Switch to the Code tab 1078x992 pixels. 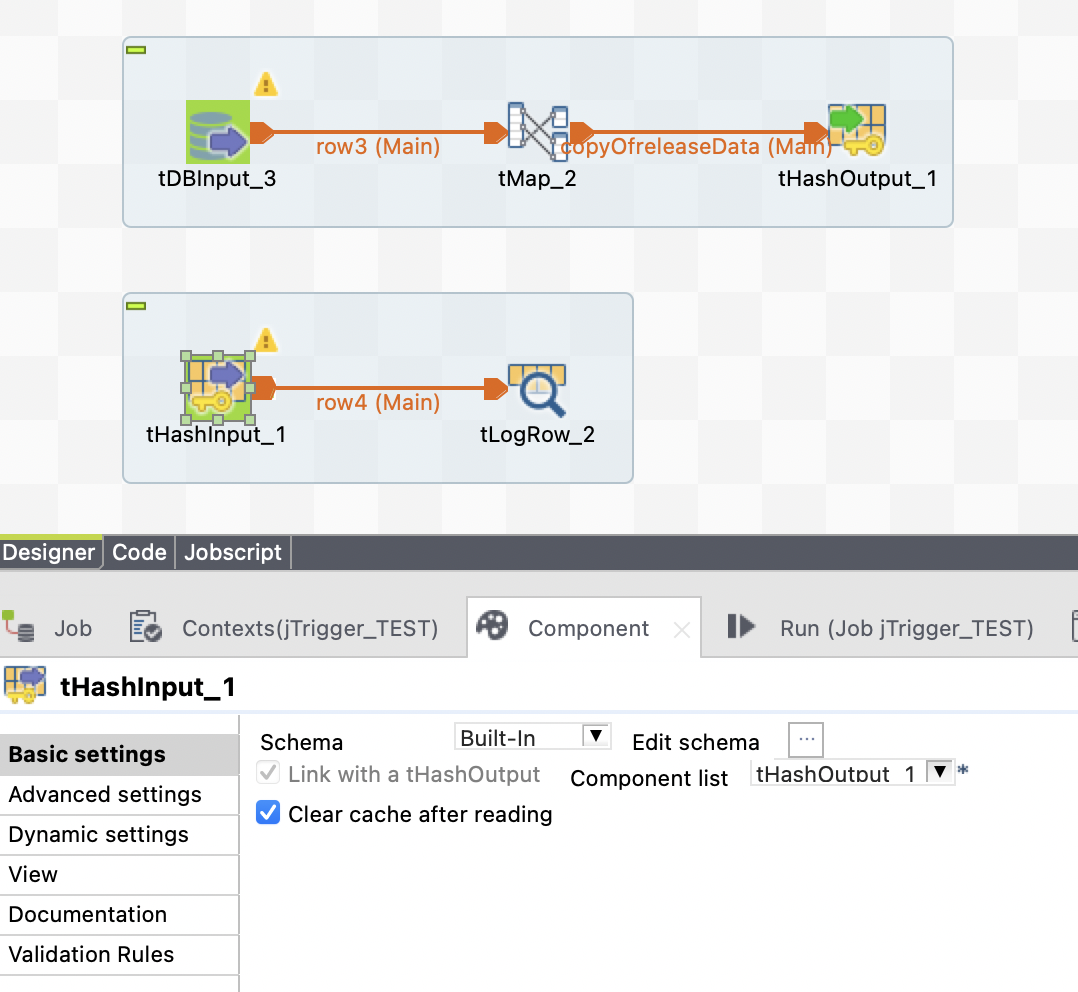coord(138,552)
